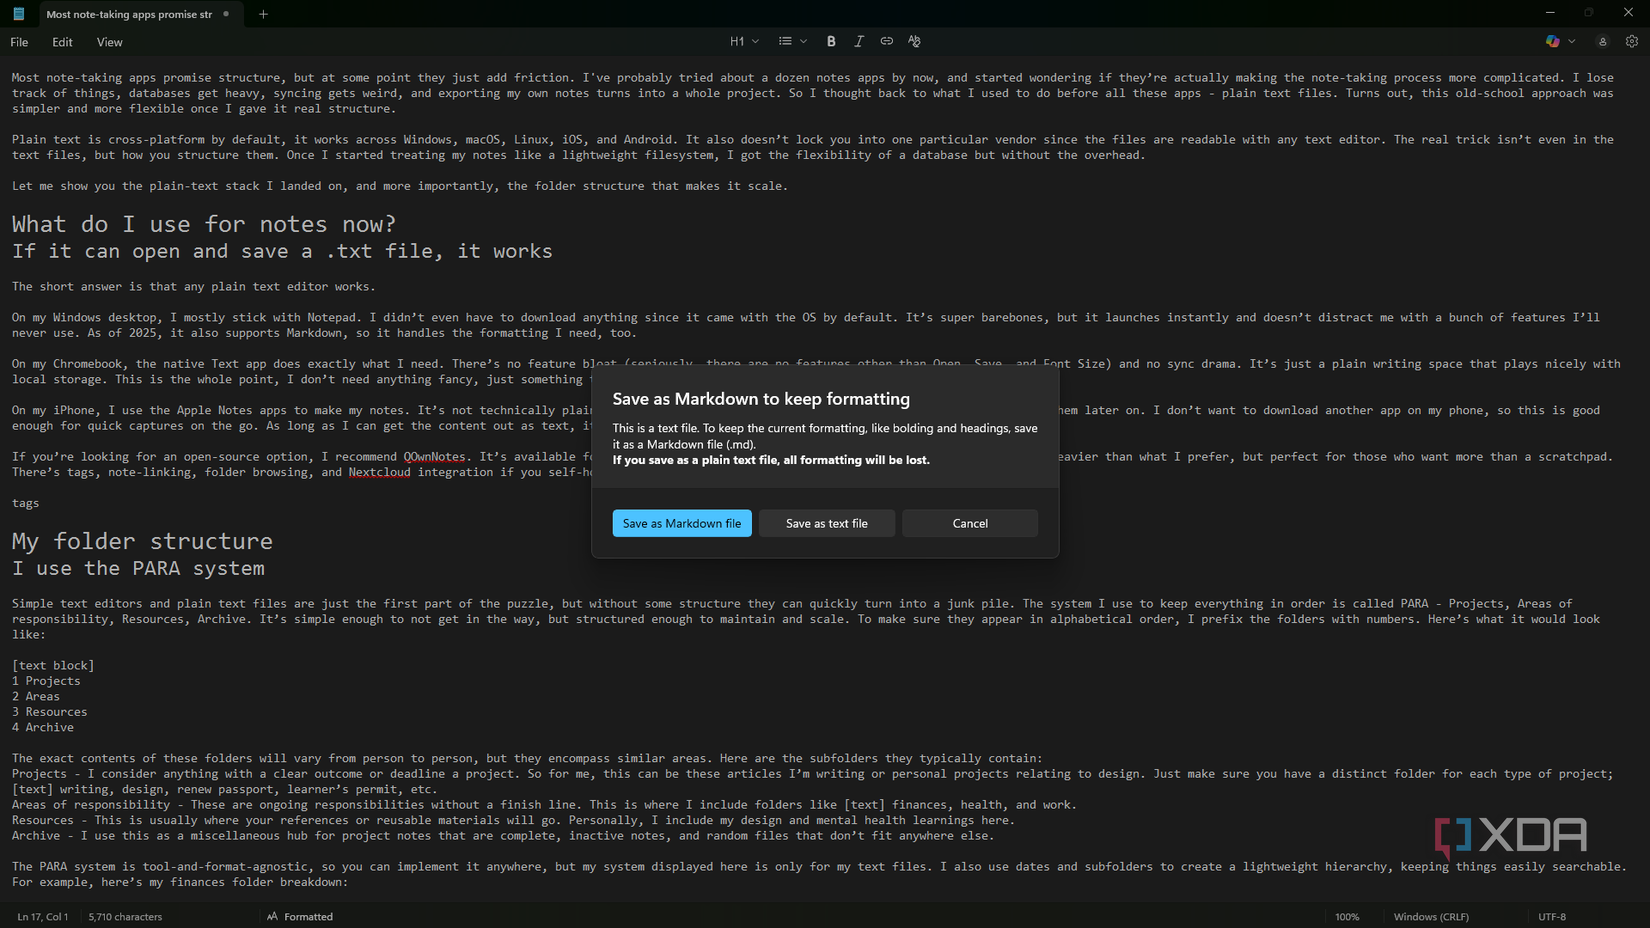Open Notepad settings gear
This screenshot has height=928, width=1650.
coord(1632,41)
